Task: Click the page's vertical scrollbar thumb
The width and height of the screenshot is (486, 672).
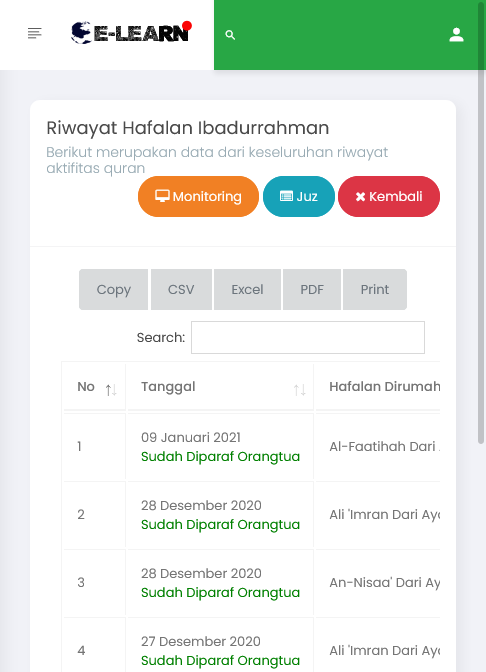Action: [x=481, y=223]
